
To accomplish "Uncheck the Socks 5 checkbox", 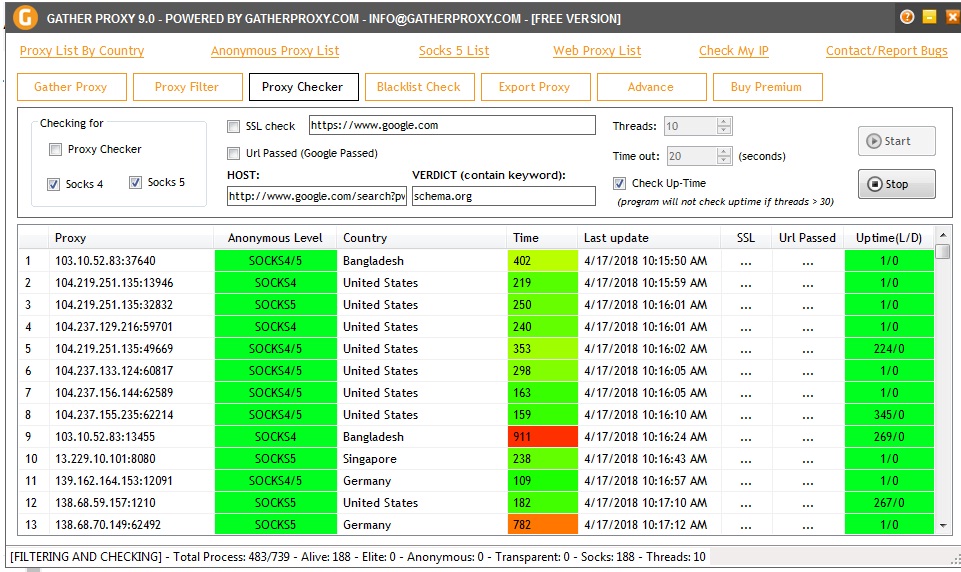I will 135,182.
